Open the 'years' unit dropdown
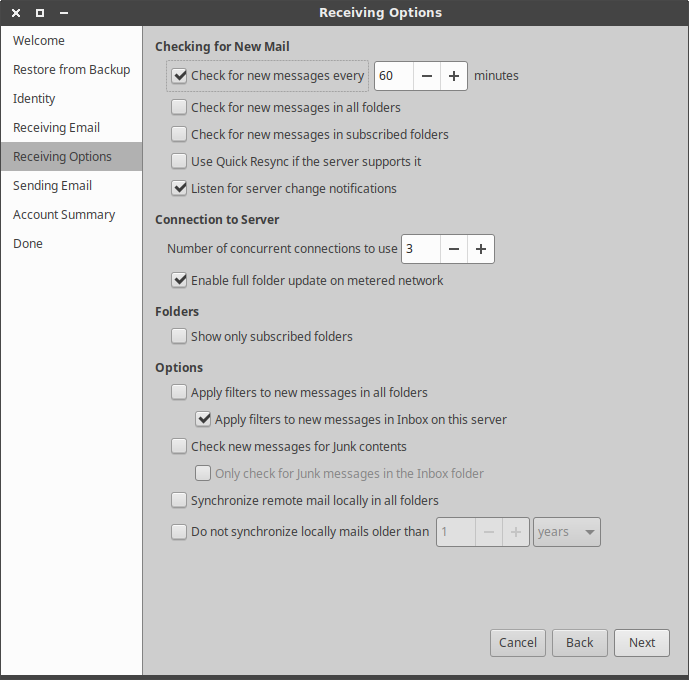This screenshot has width=689, height=680. pos(567,533)
